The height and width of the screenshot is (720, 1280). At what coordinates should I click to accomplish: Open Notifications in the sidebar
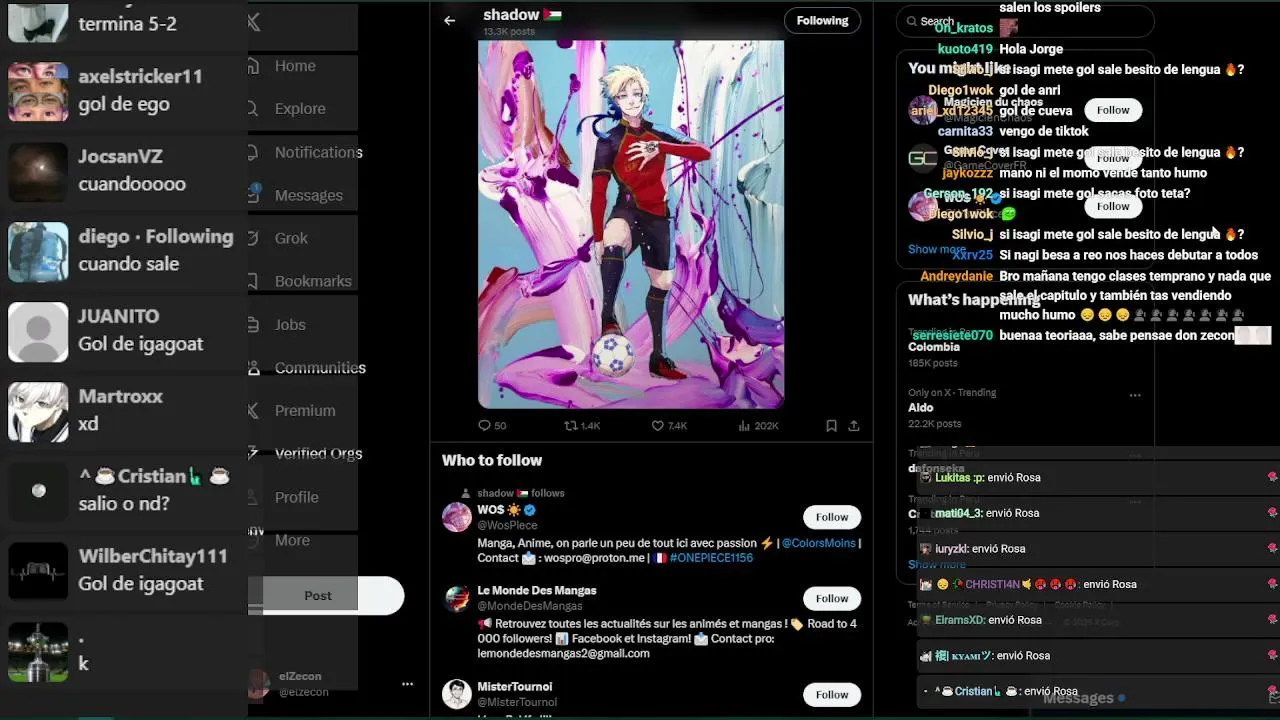click(x=318, y=152)
